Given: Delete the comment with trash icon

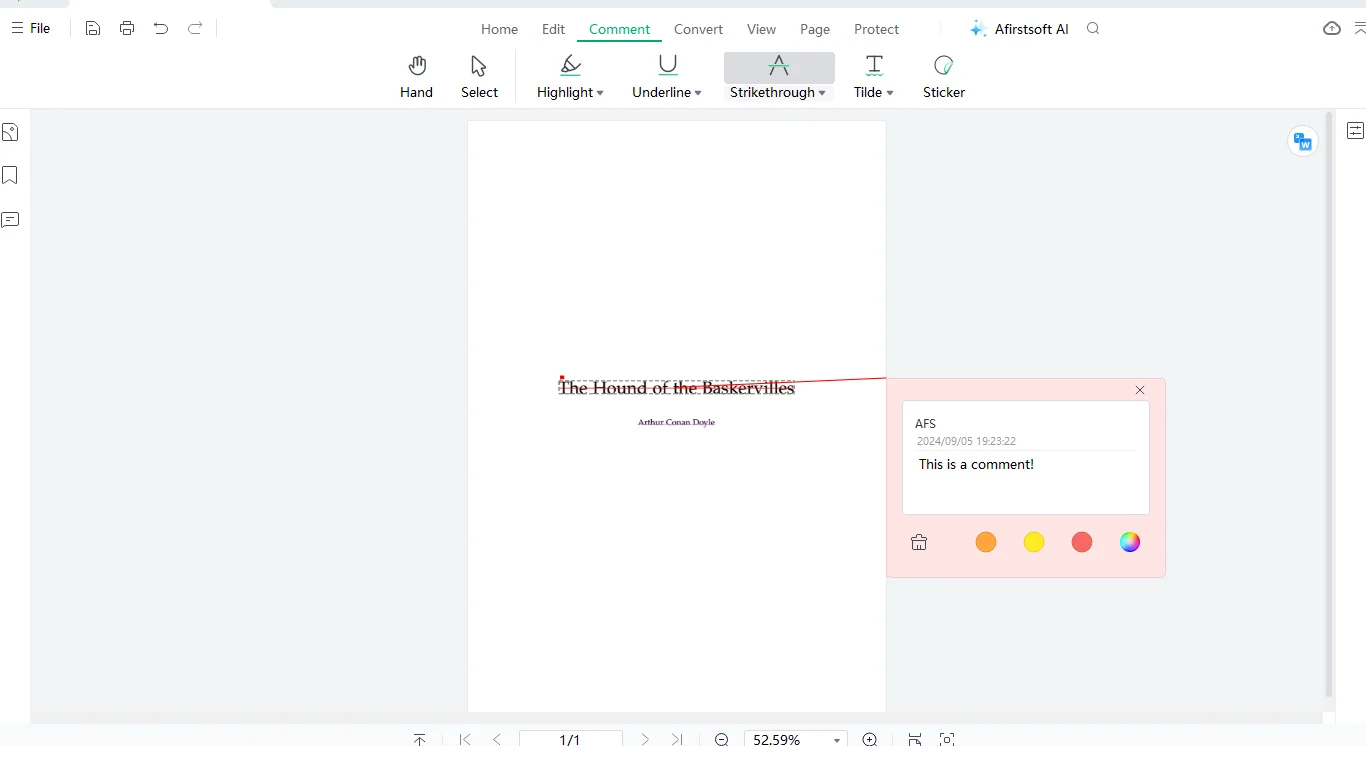Looking at the screenshot, I should coord(919,542).
